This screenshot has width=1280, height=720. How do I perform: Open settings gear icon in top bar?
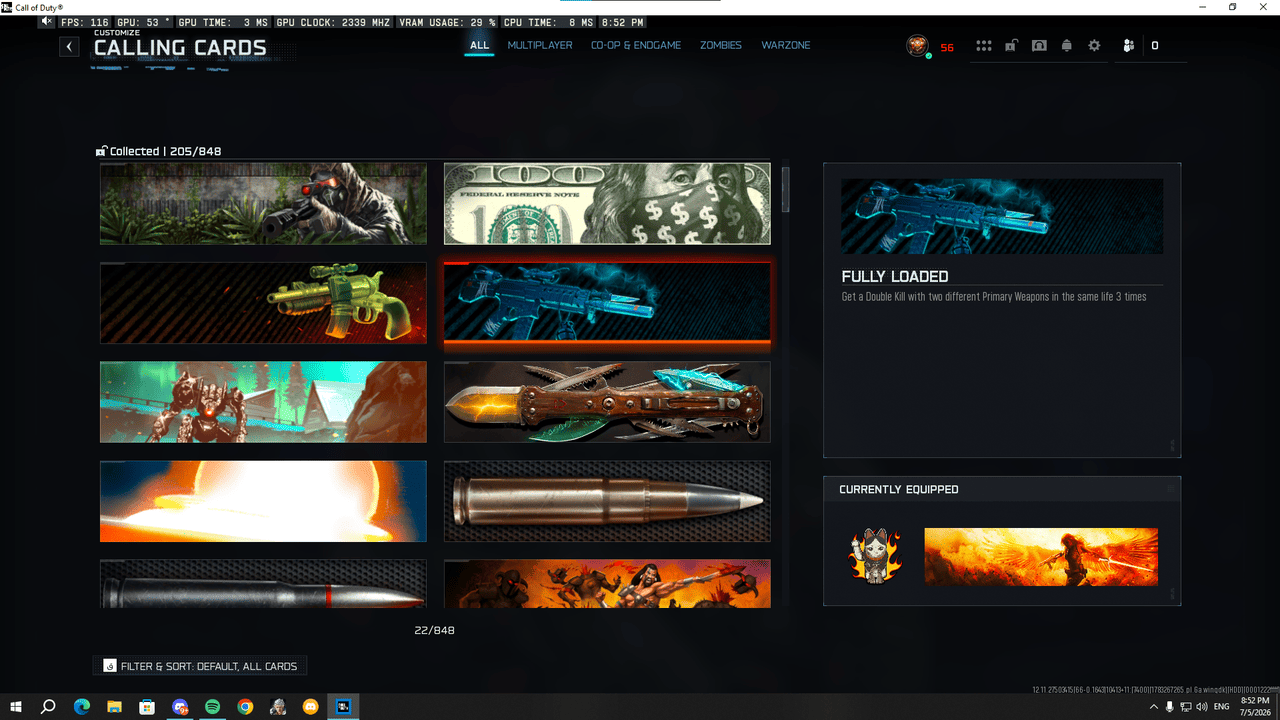point(1094,46)
